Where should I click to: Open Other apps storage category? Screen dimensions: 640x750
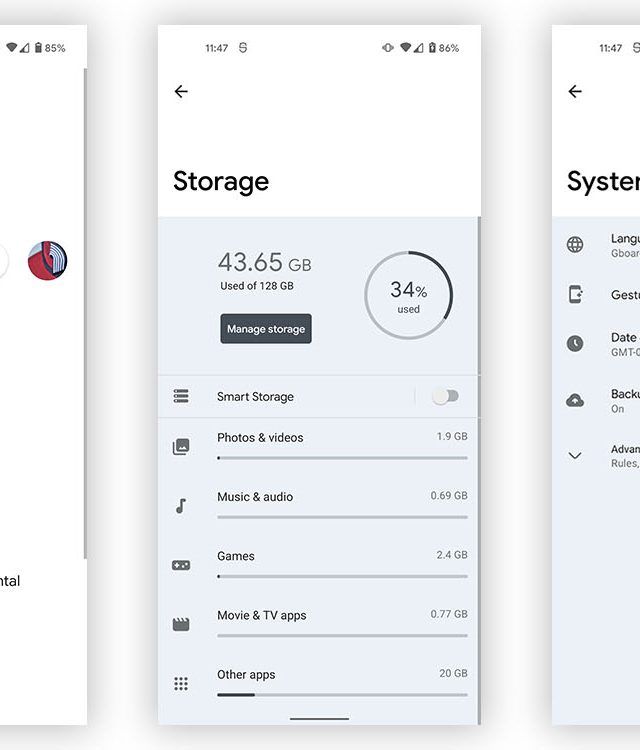click(318, 684)
